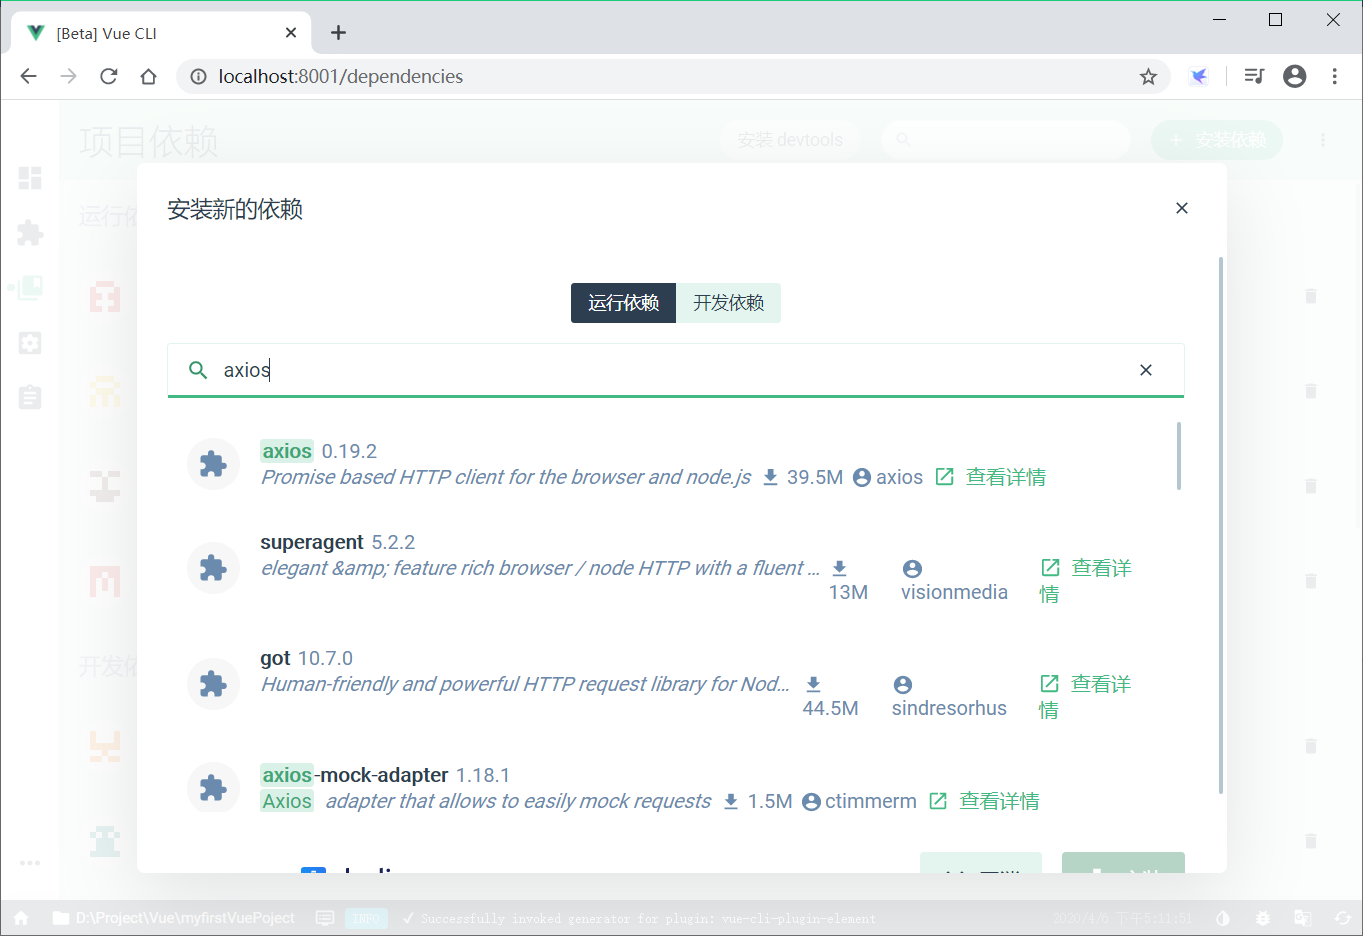Click the bug report icon in status bar
The width and height of the screenshot is (1363, 936).
click(1263, 918)
